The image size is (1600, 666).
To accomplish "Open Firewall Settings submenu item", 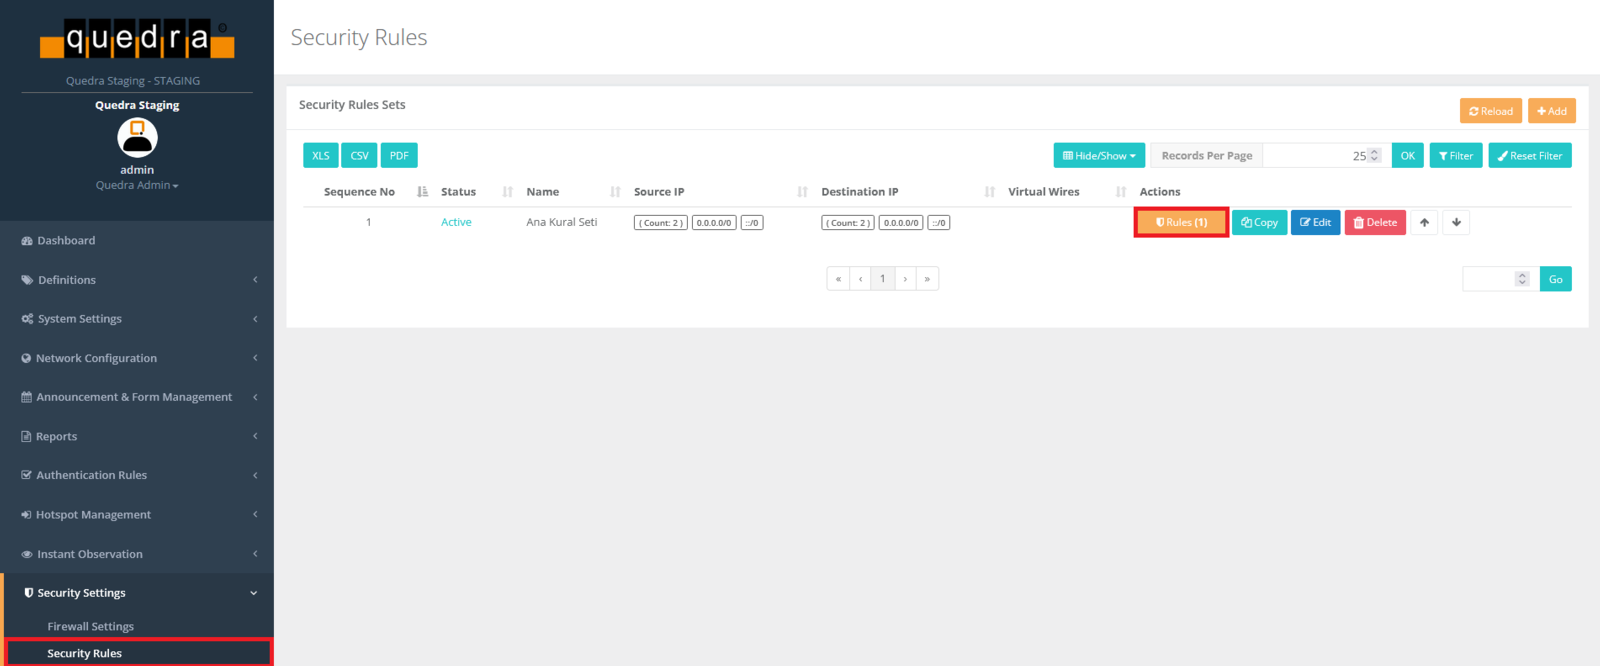I will [x=91, y=627].
